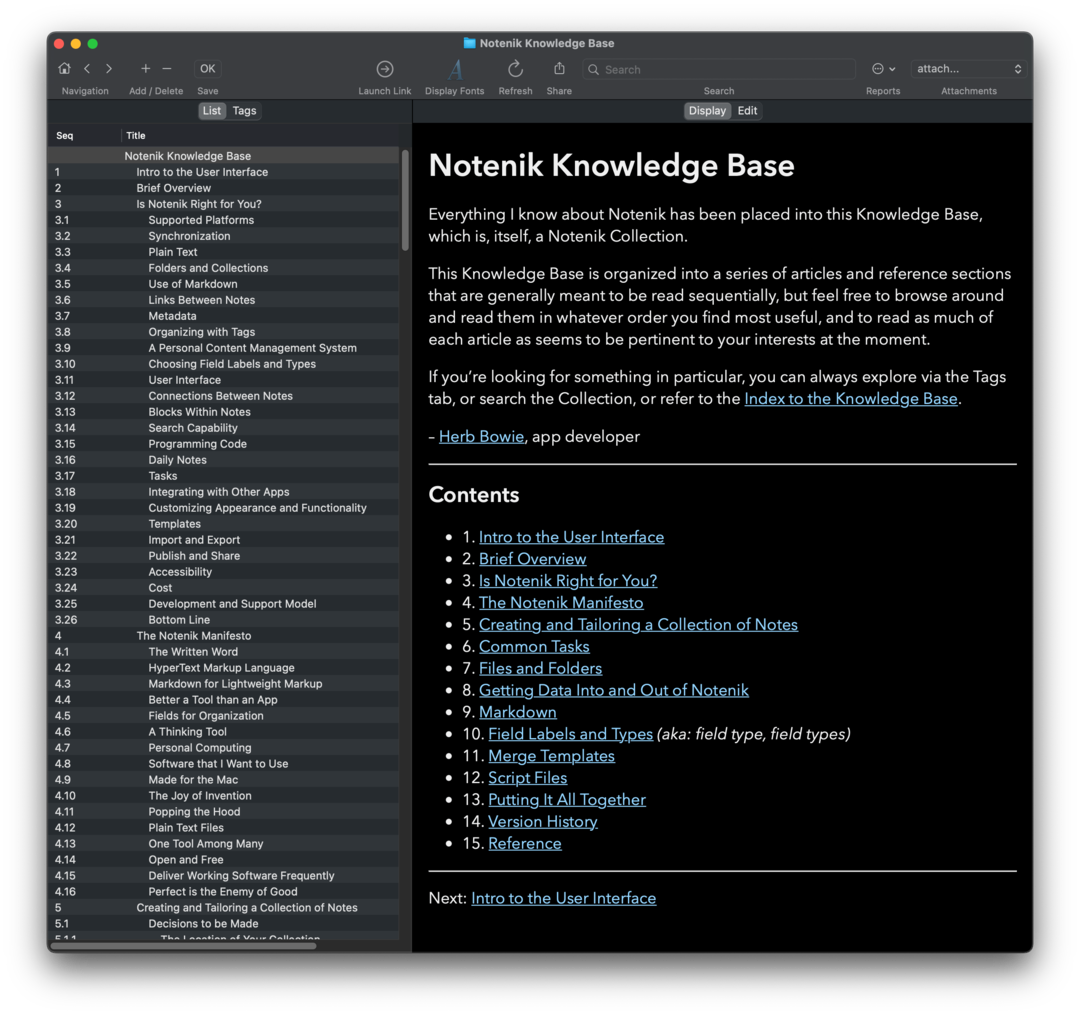The image size is (1080, 1015).
Task: Click the OK save button
Action: (x=207, y=68)
